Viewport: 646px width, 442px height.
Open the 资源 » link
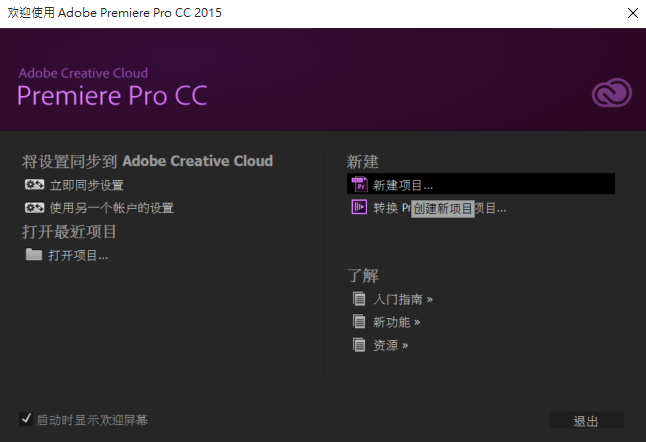pos(391,345)
